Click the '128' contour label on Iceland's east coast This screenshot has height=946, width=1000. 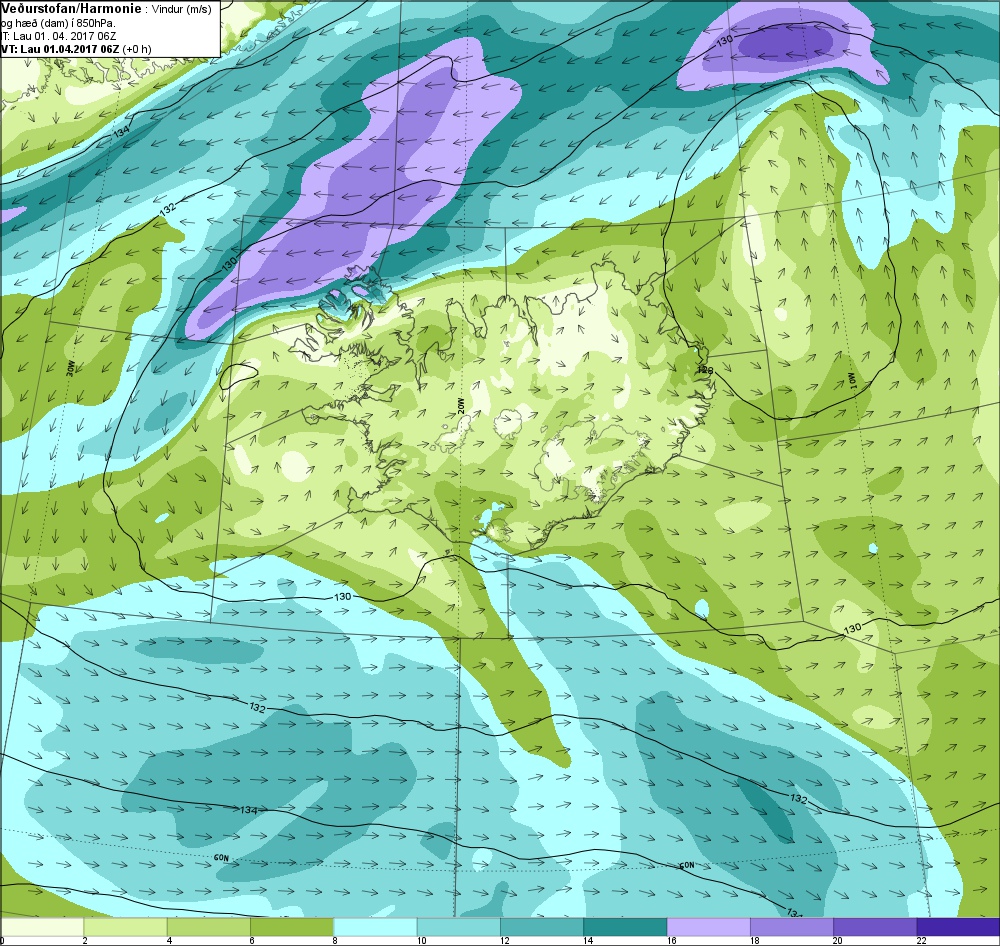[704, 370]
